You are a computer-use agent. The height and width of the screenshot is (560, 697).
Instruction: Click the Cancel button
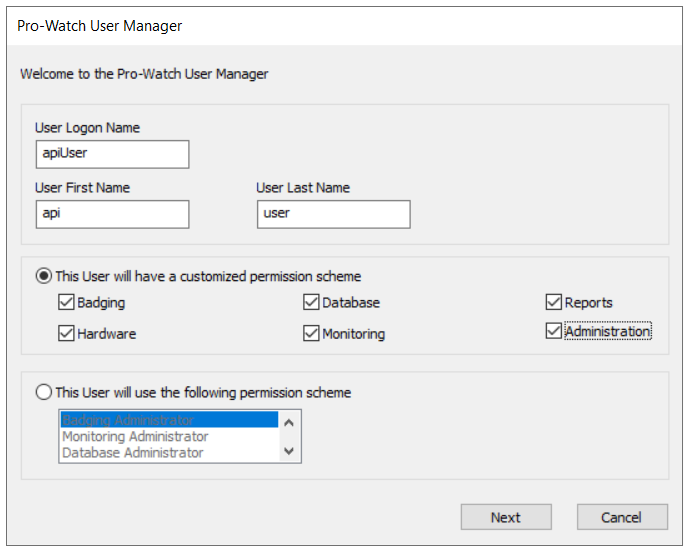(x=622, y=517)
